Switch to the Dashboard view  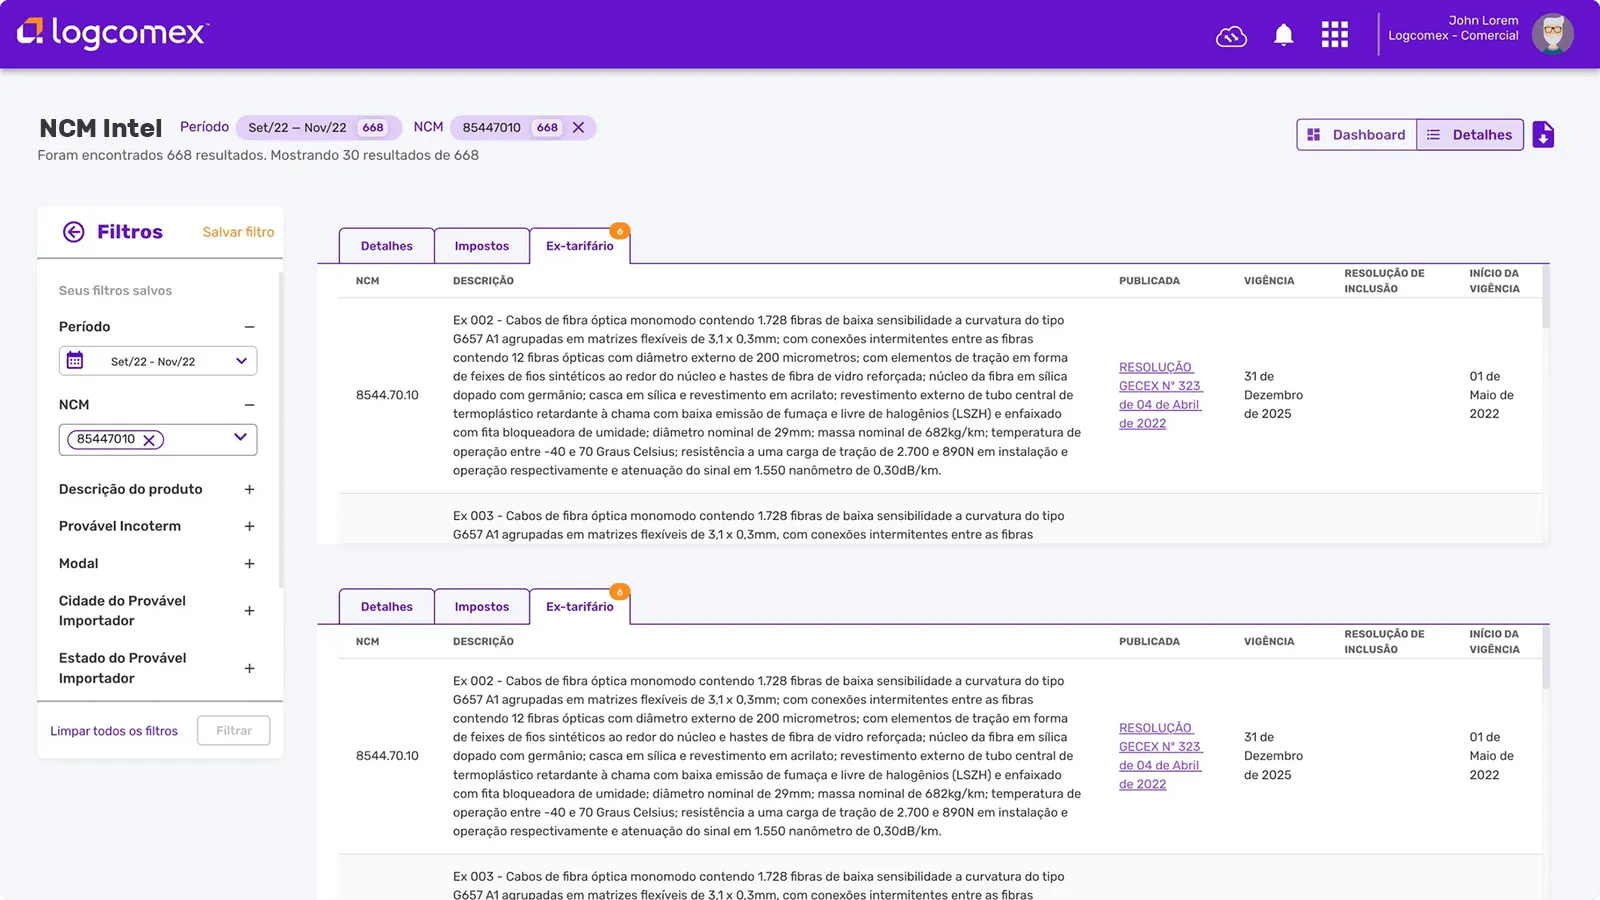point(1356,134)
